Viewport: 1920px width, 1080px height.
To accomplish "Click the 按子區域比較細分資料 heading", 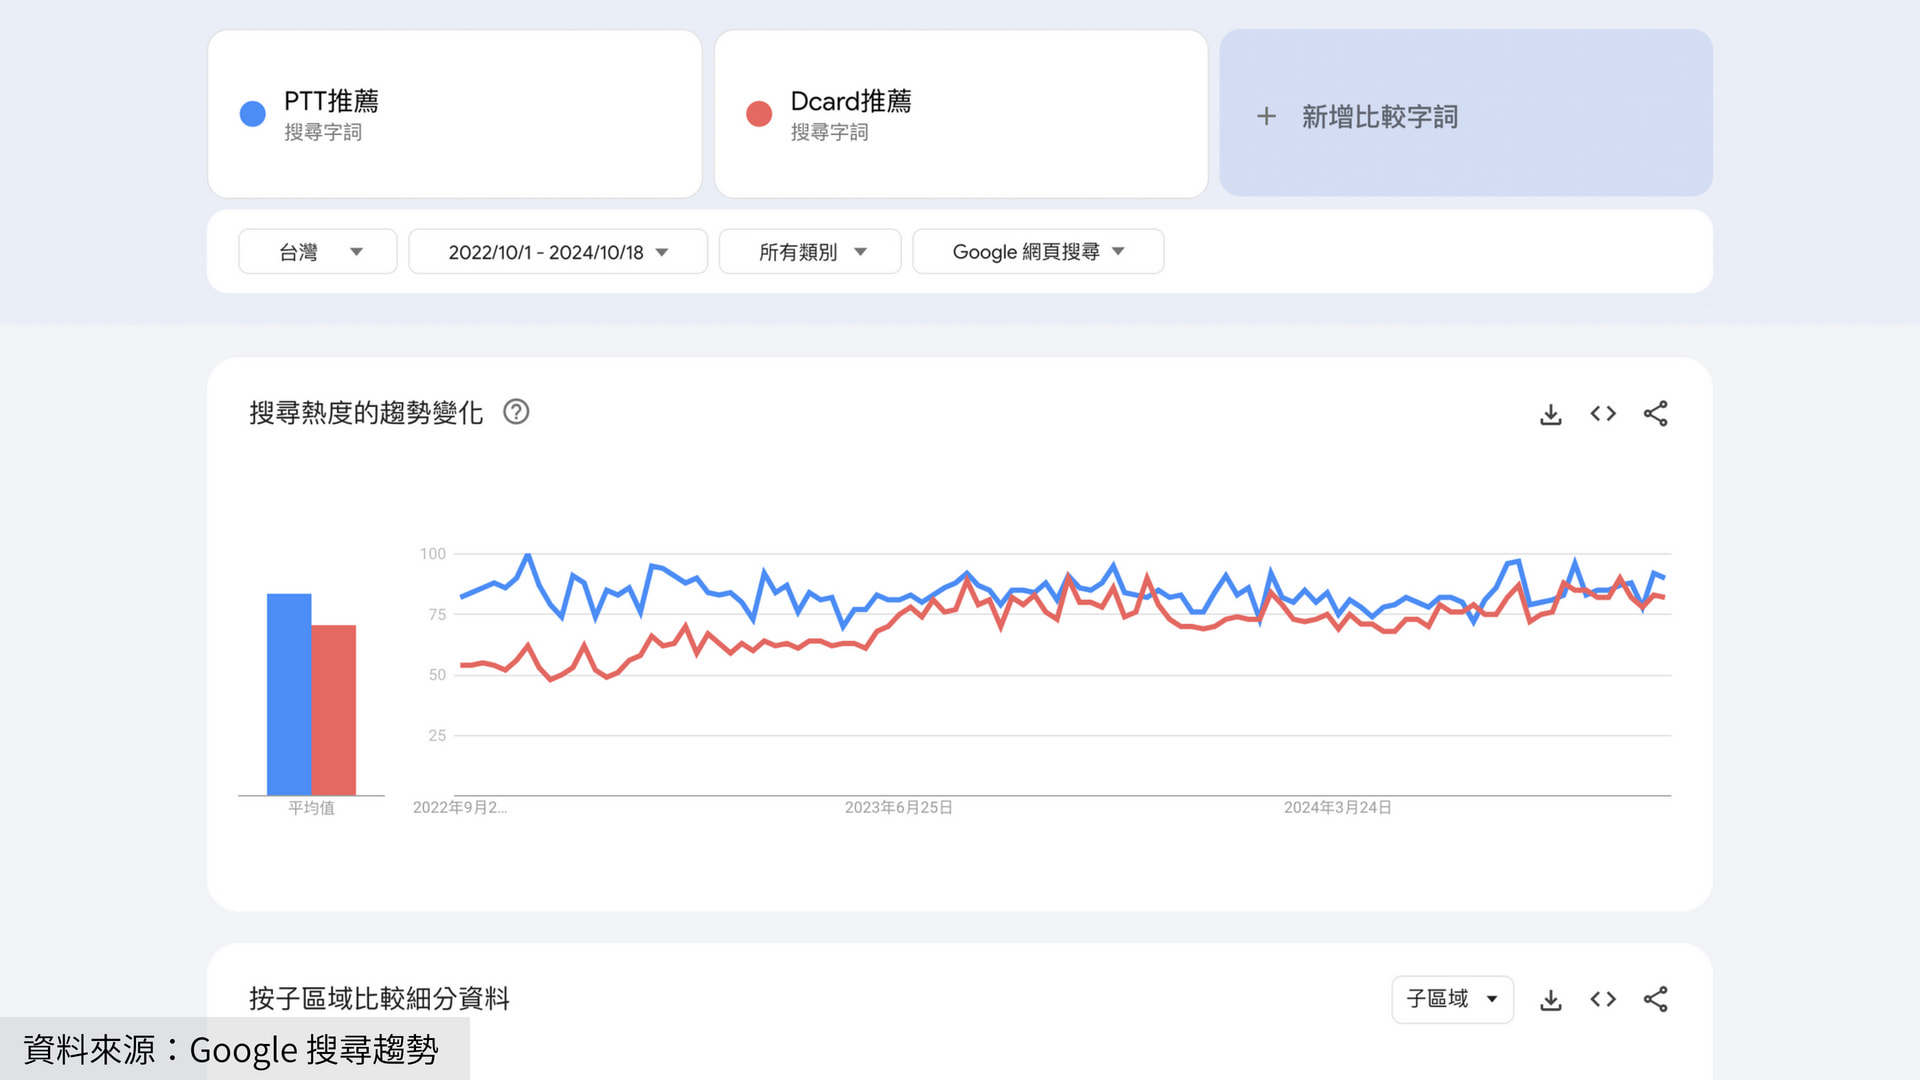I will click(379, 999).
